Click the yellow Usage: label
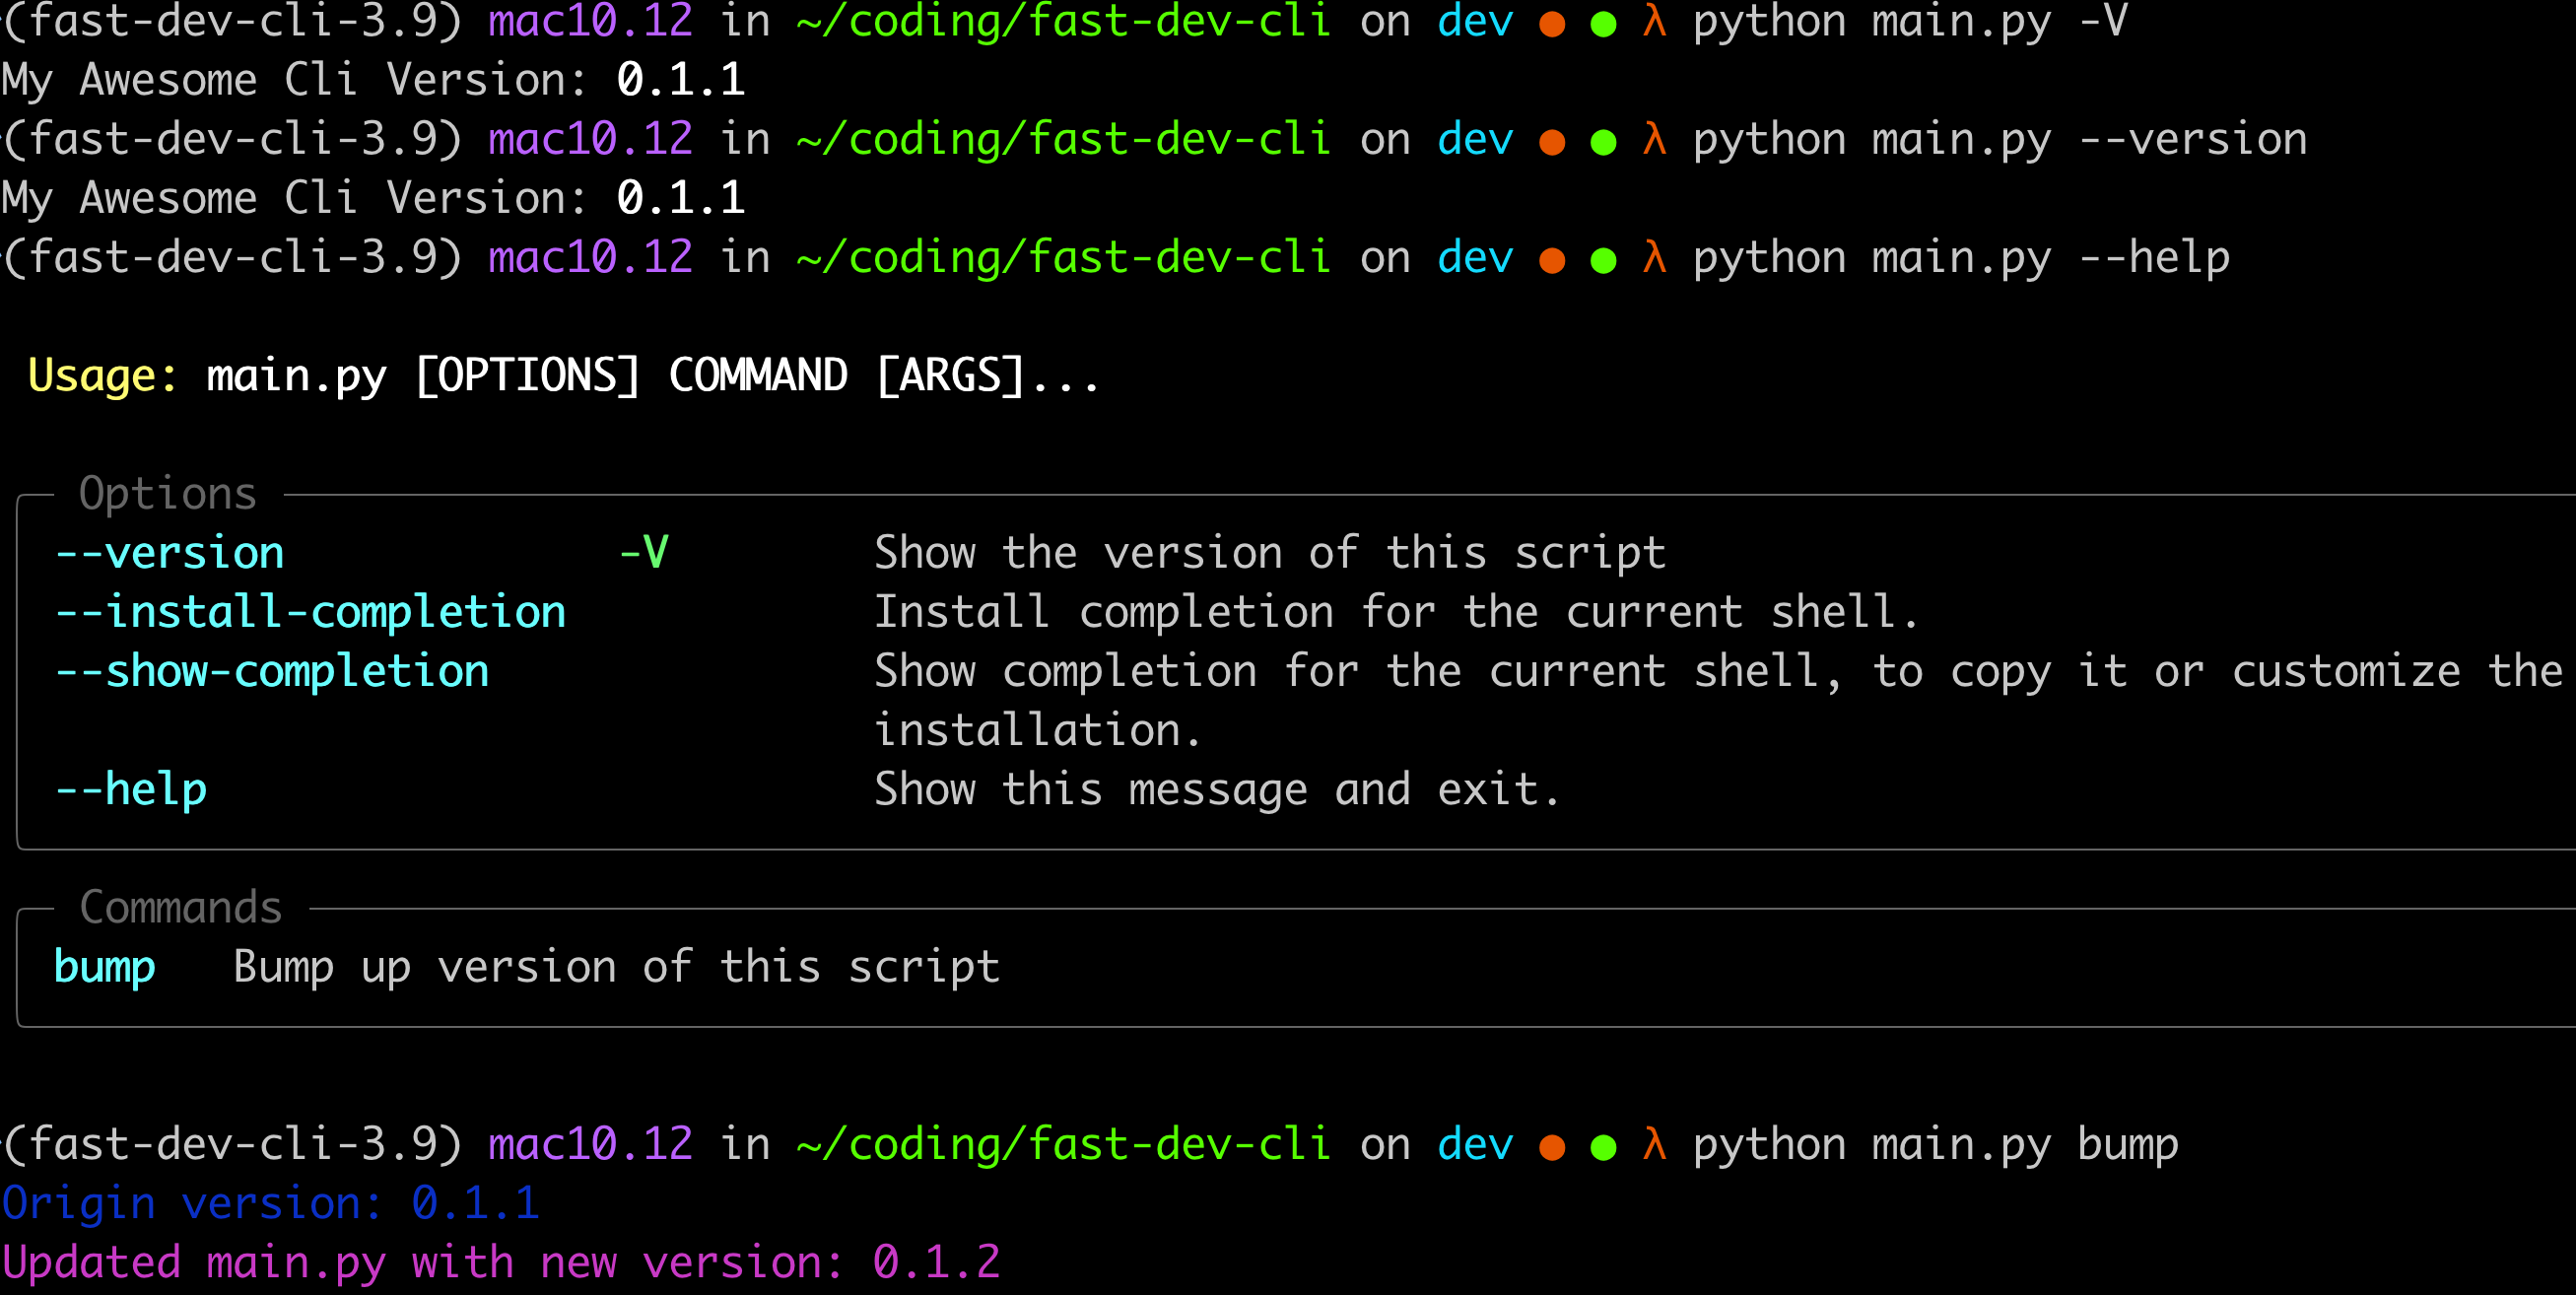2576x1295 pixels. (102, 376)
